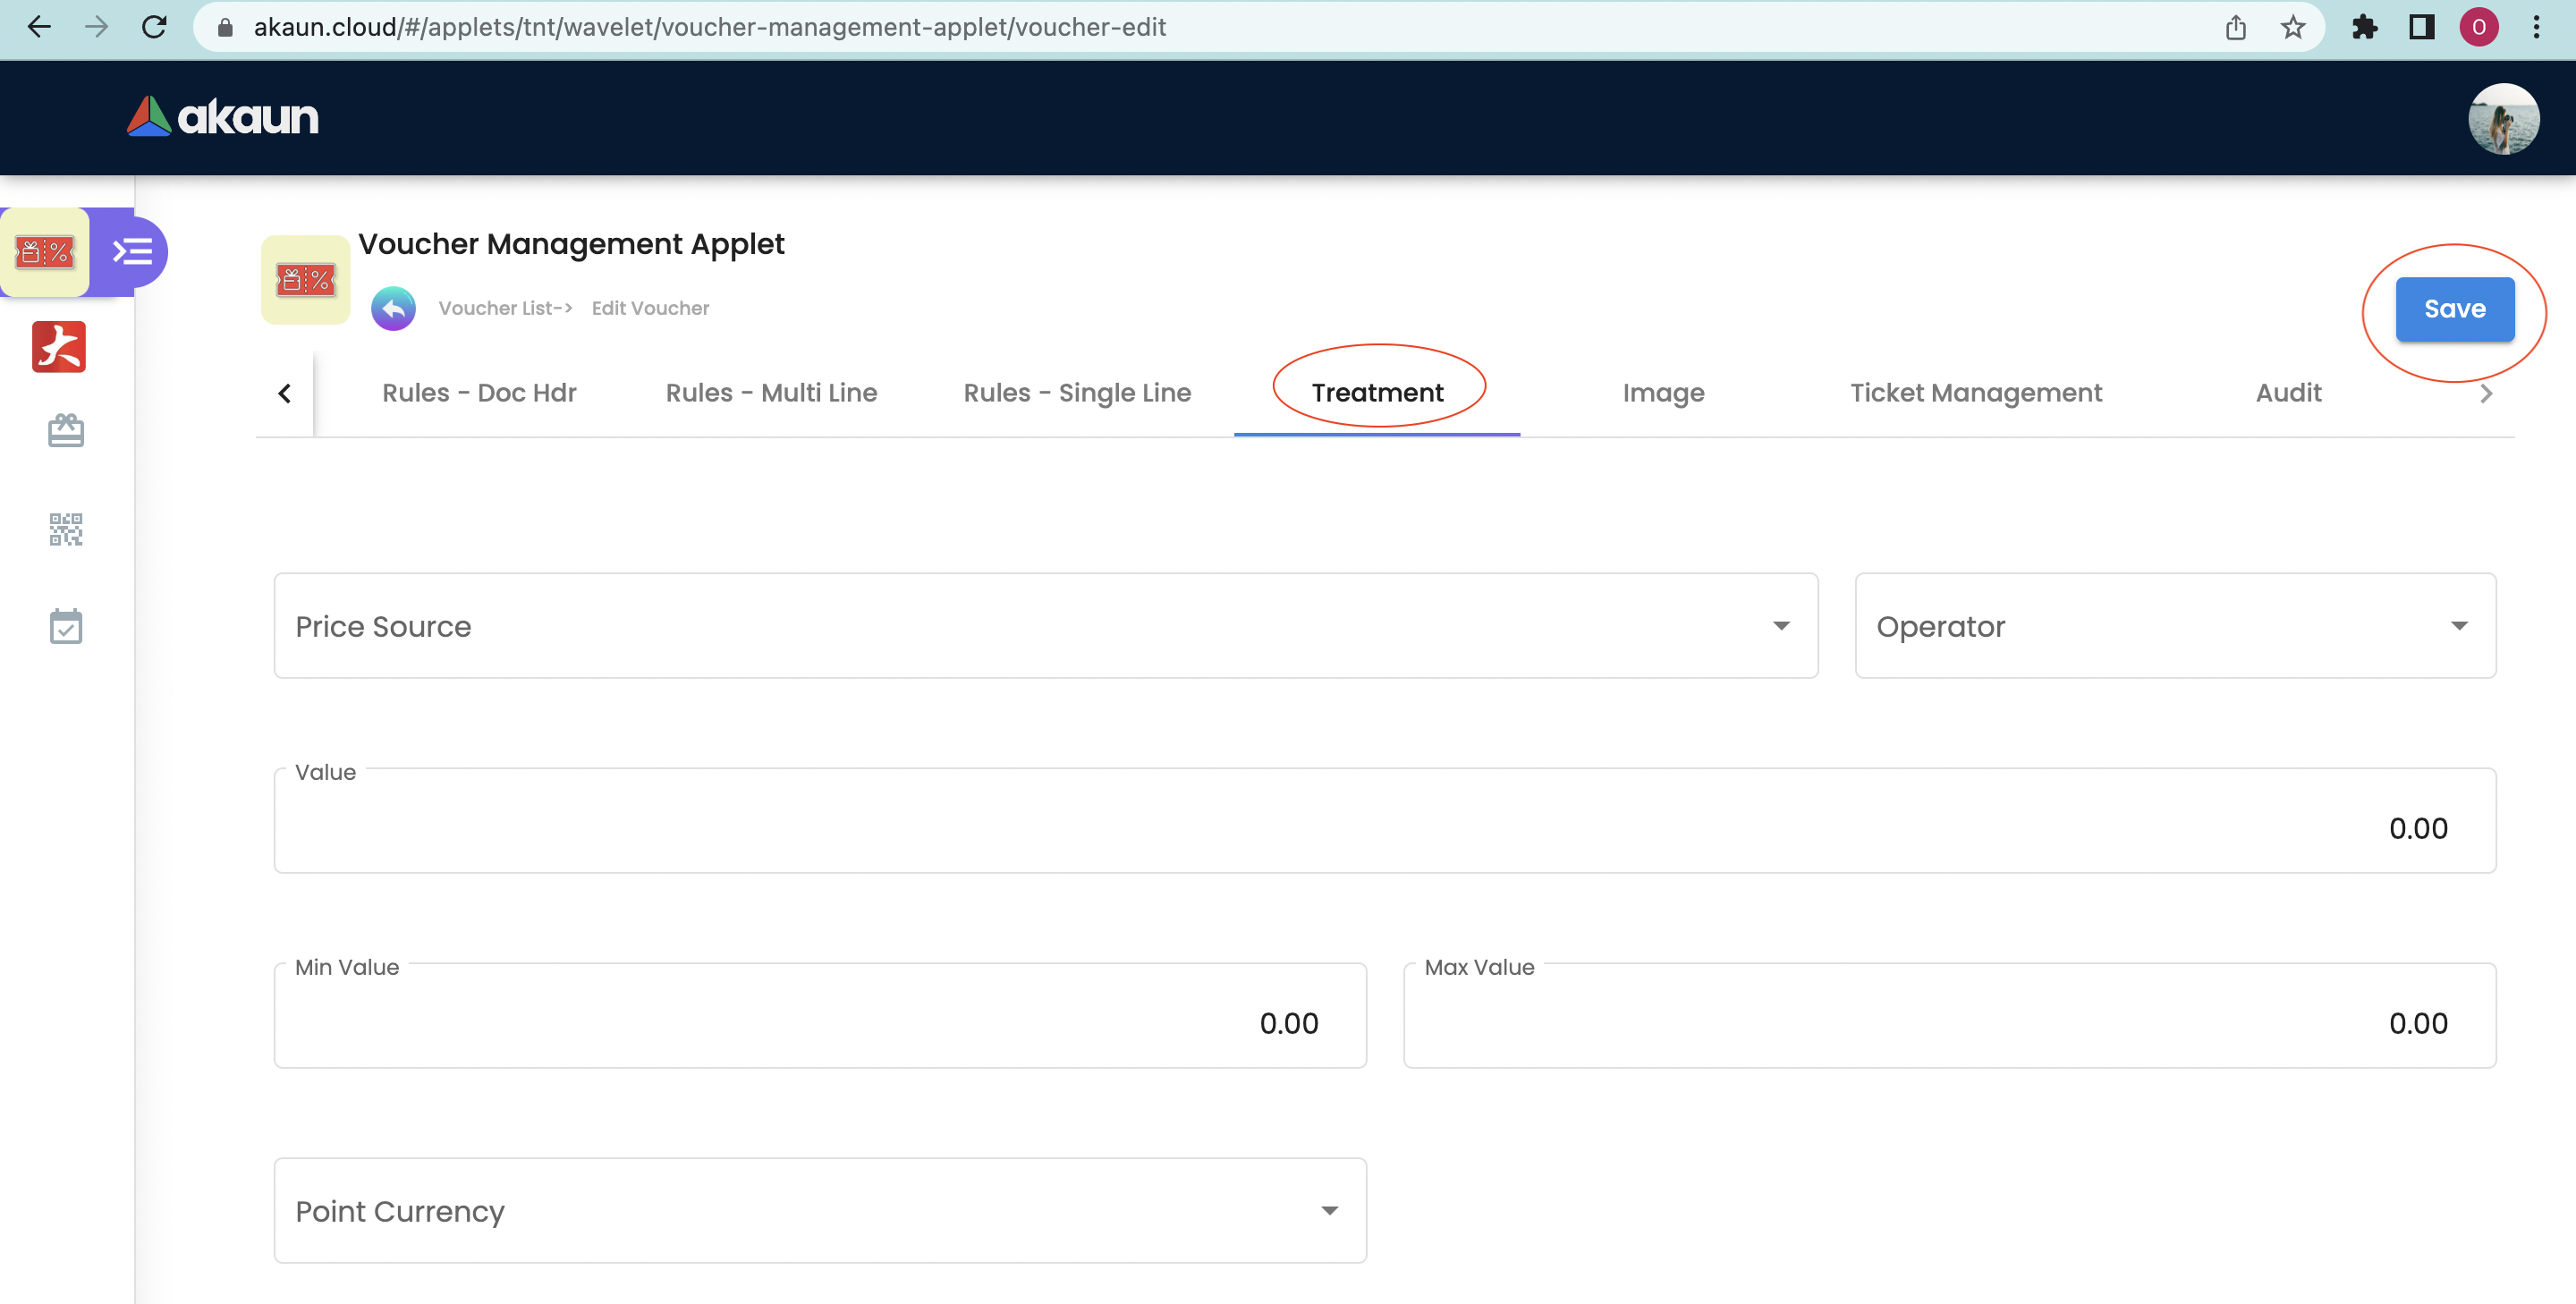Bookmark page with star icon

(x=2293, y=27)
